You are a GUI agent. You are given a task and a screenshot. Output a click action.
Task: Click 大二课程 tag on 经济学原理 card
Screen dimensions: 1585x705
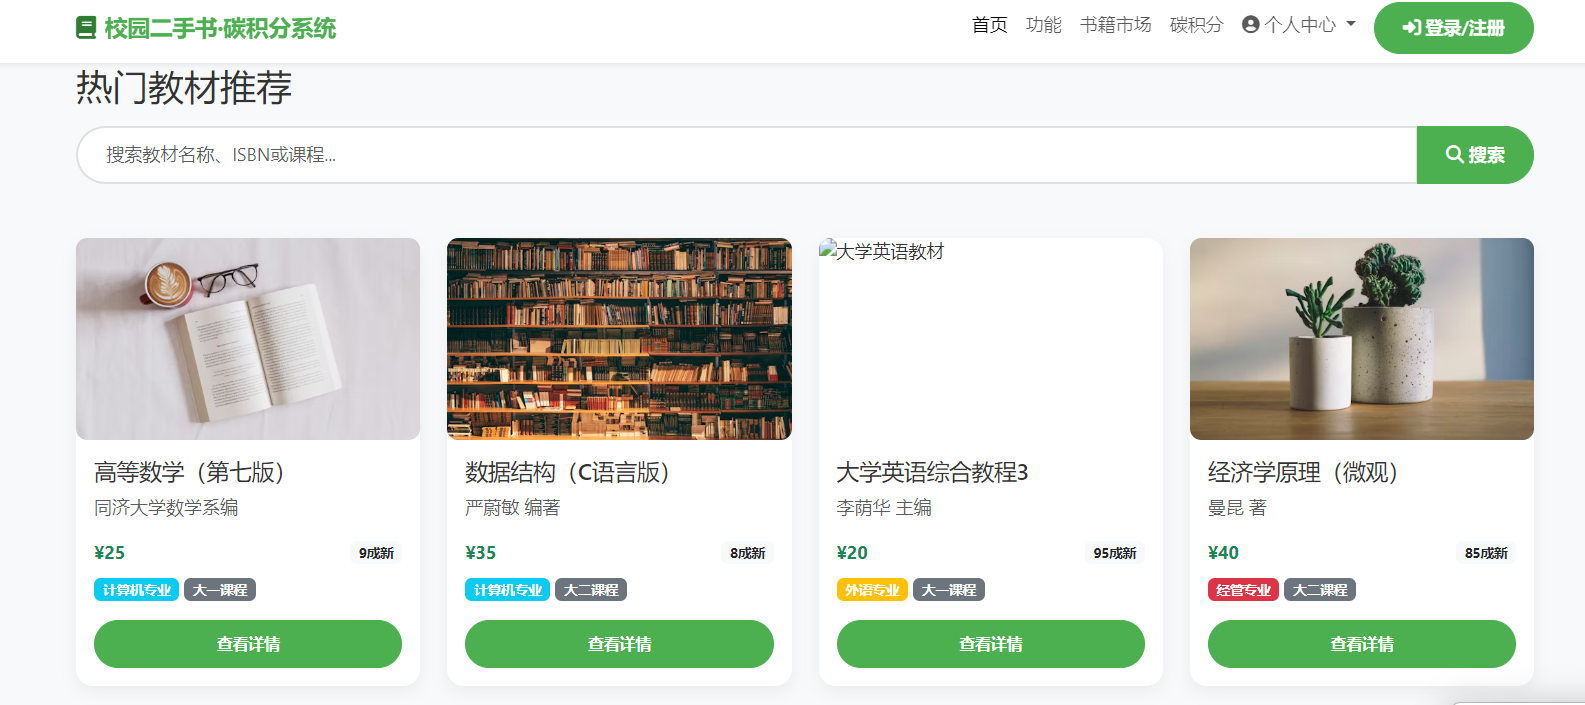click(1320, 590)
